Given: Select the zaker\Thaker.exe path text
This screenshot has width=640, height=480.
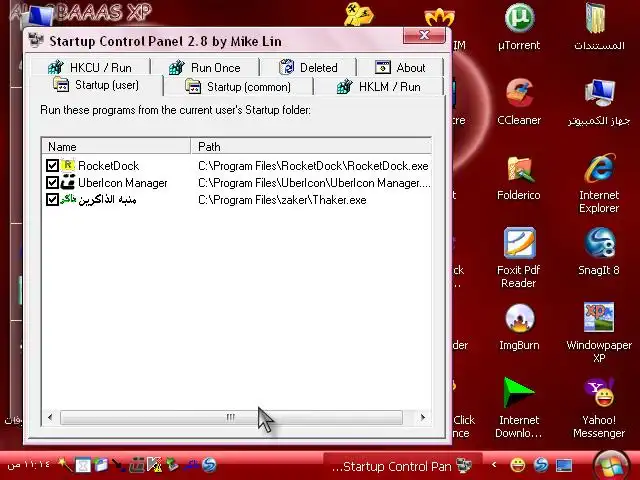Looking at the screenshot, I should [282, 200].
